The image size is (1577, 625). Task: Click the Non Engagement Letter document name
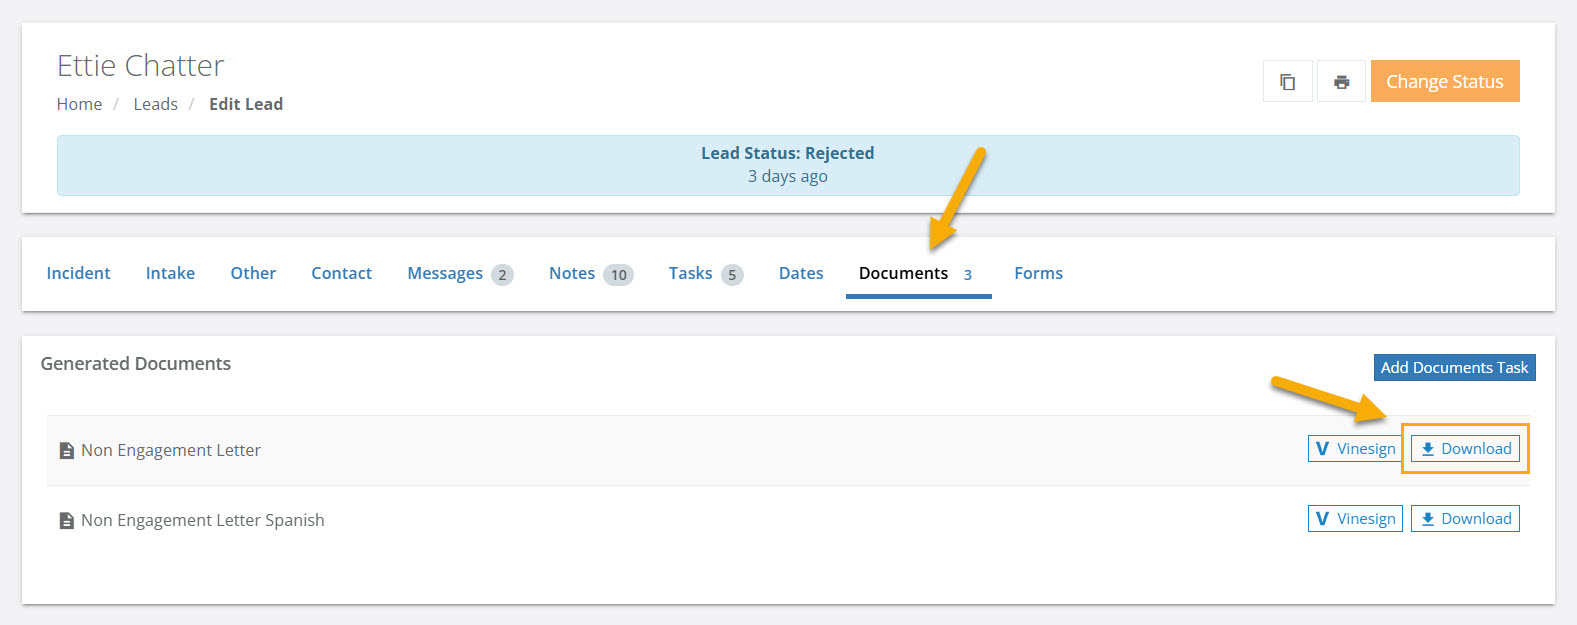pos(171,450)
